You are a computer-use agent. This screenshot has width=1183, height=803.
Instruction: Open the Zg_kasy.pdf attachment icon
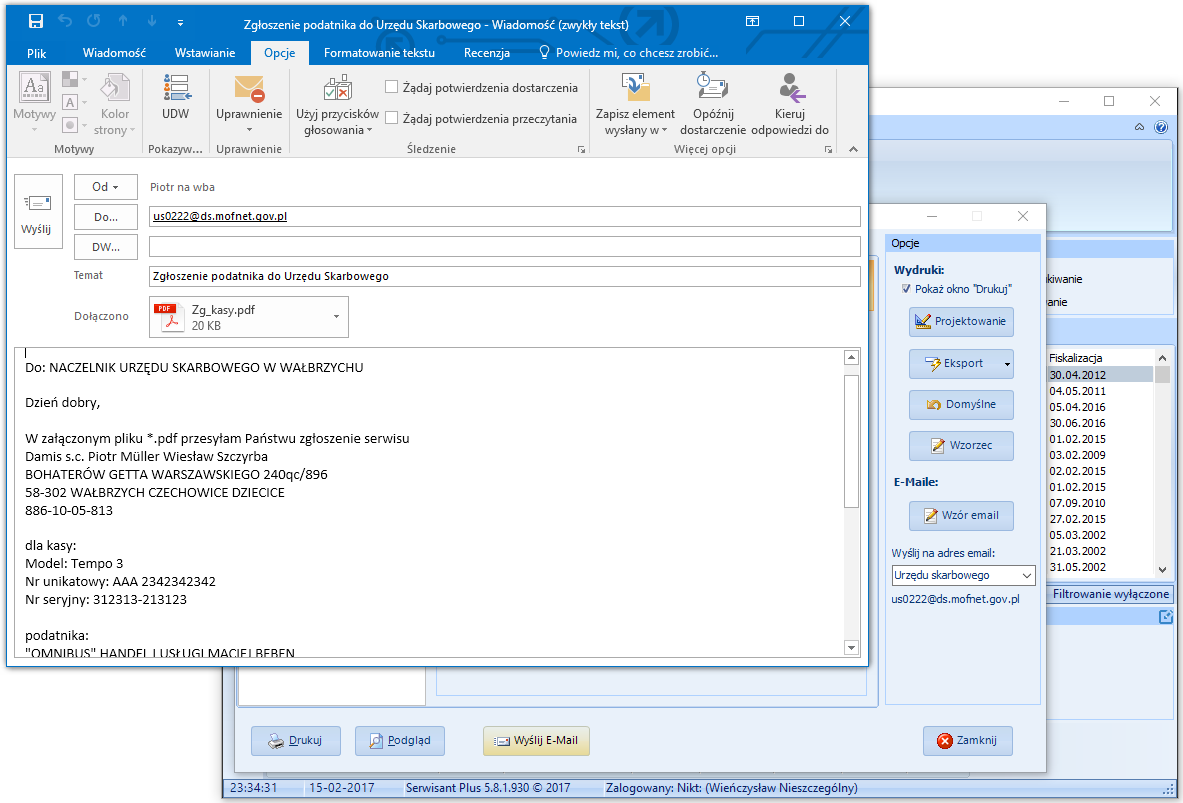[x=165, y=317]
